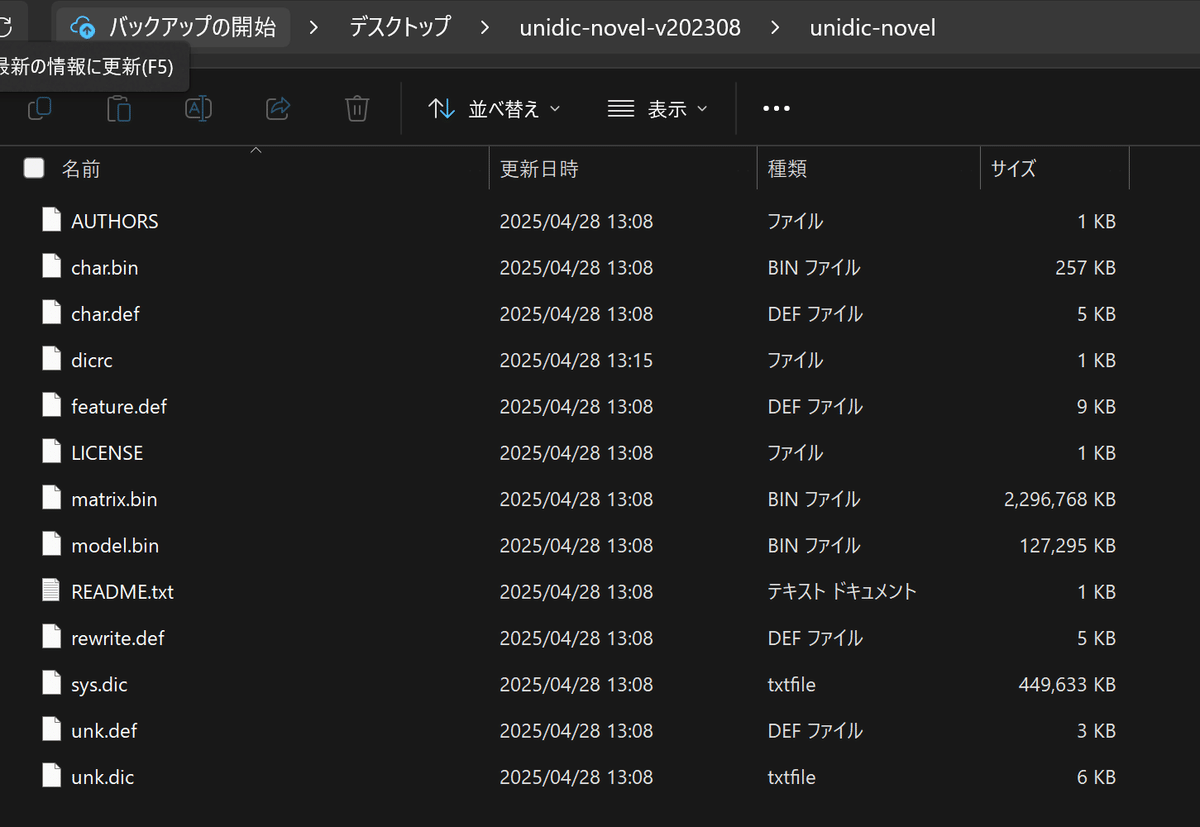Click the cloud backup icon in address bar
Viewport: 1200px width, 827px height.
(x=83, y=27)
